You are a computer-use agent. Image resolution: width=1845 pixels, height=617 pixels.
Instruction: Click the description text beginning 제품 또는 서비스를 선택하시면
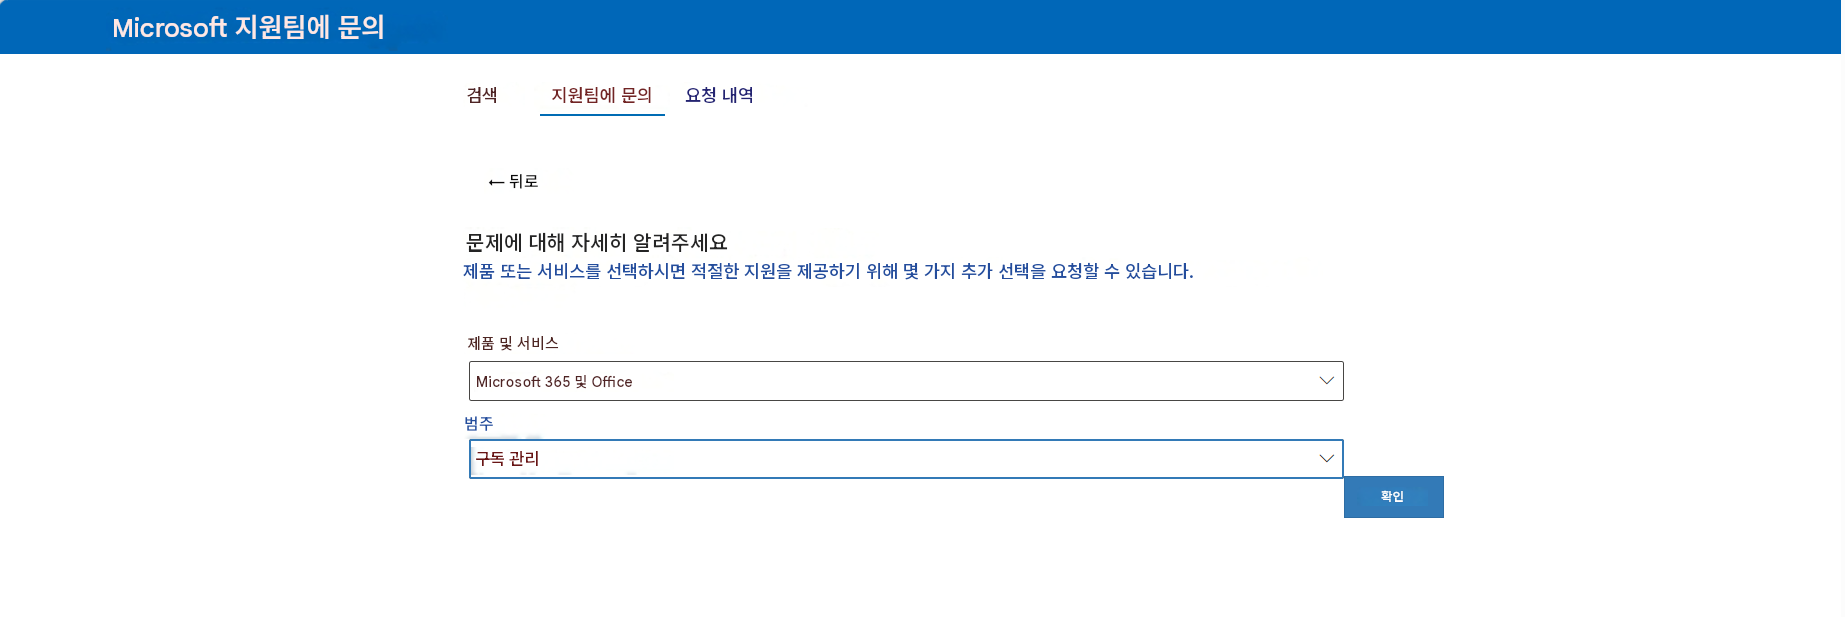pos(828,271)
